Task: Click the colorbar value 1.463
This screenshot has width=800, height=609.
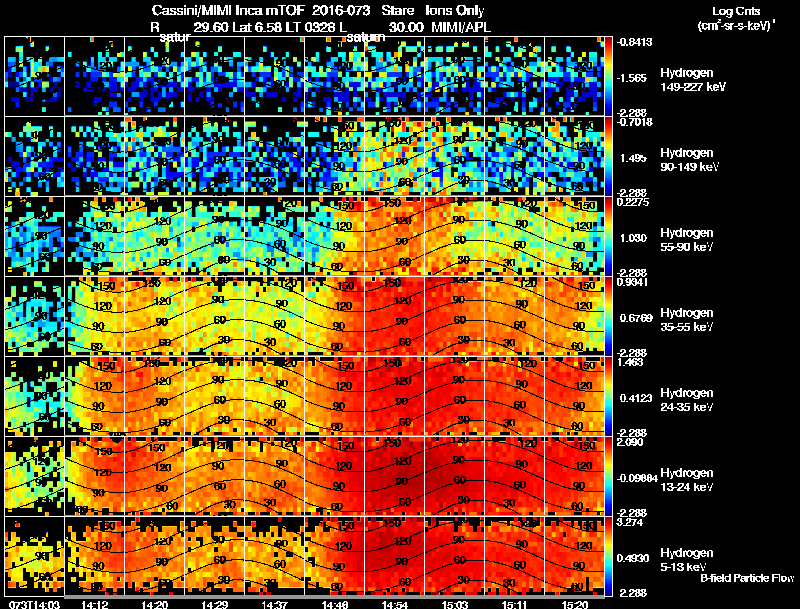Action: 630,362
